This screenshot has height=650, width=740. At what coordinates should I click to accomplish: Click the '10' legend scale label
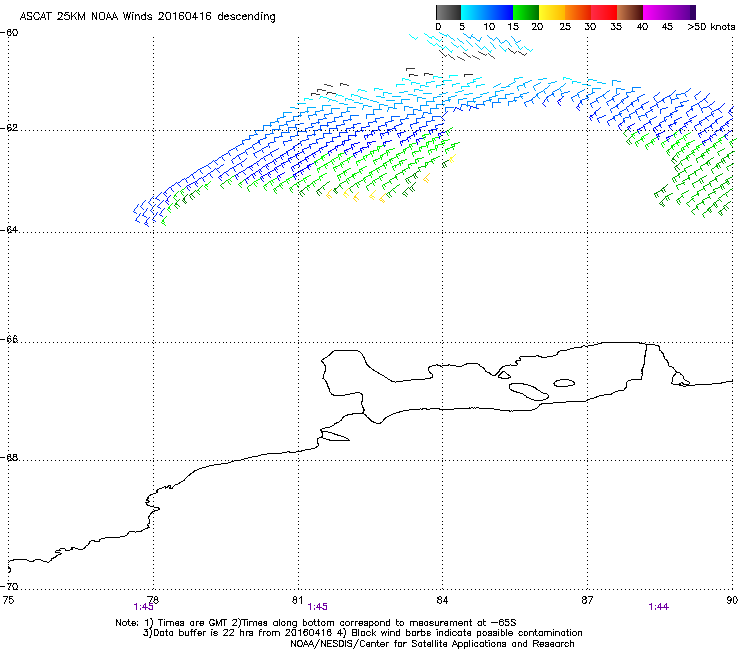489,27
